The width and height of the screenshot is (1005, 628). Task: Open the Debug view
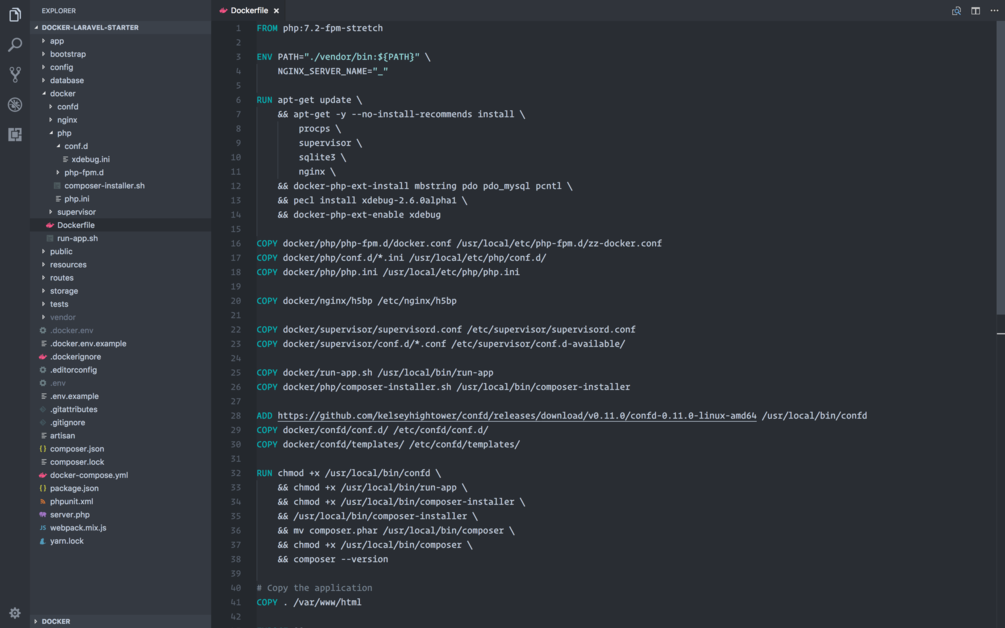[14, 104]
